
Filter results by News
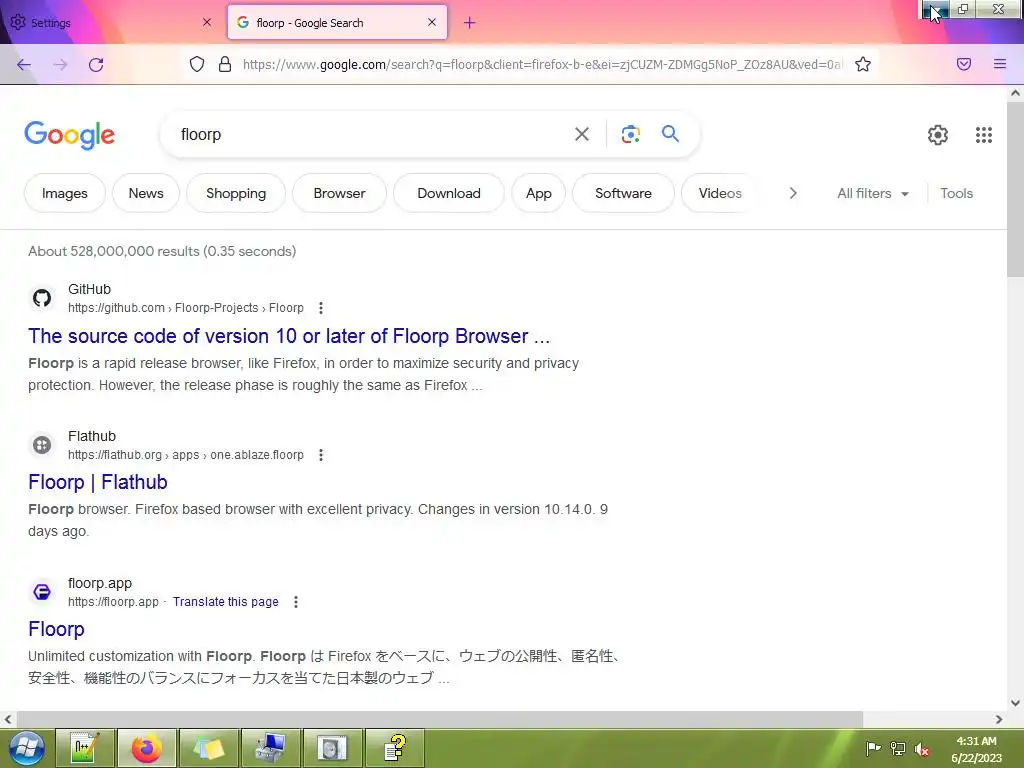[x=146, y=193]
